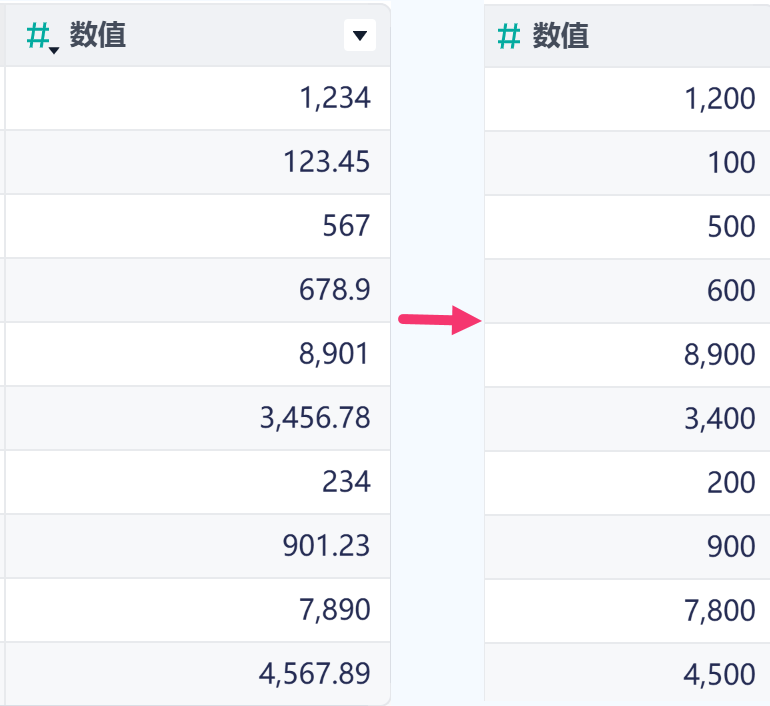Select the right 数值 column header label

(x=560, y=36)
